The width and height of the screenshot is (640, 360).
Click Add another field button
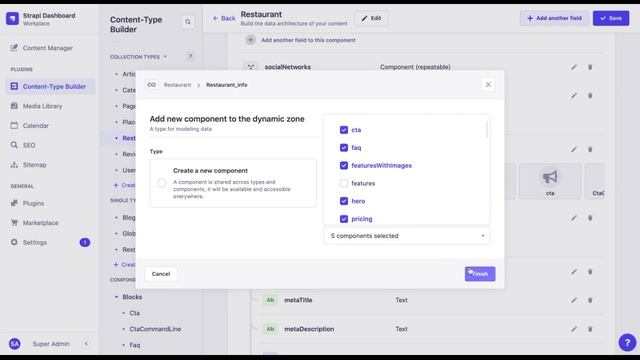[x=554, y=18]
